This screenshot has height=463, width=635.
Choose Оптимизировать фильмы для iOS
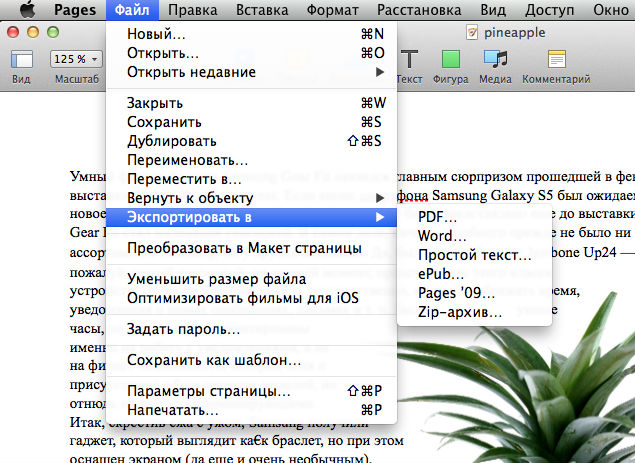click(251, 298)
